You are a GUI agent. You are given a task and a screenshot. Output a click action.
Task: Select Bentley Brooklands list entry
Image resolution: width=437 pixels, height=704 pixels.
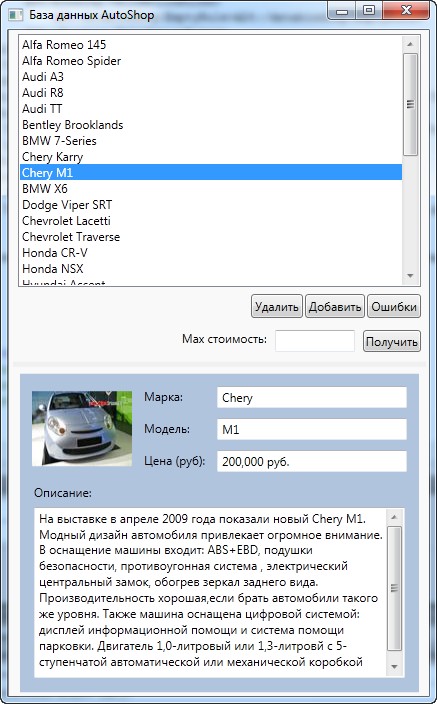tap(211, 125)
